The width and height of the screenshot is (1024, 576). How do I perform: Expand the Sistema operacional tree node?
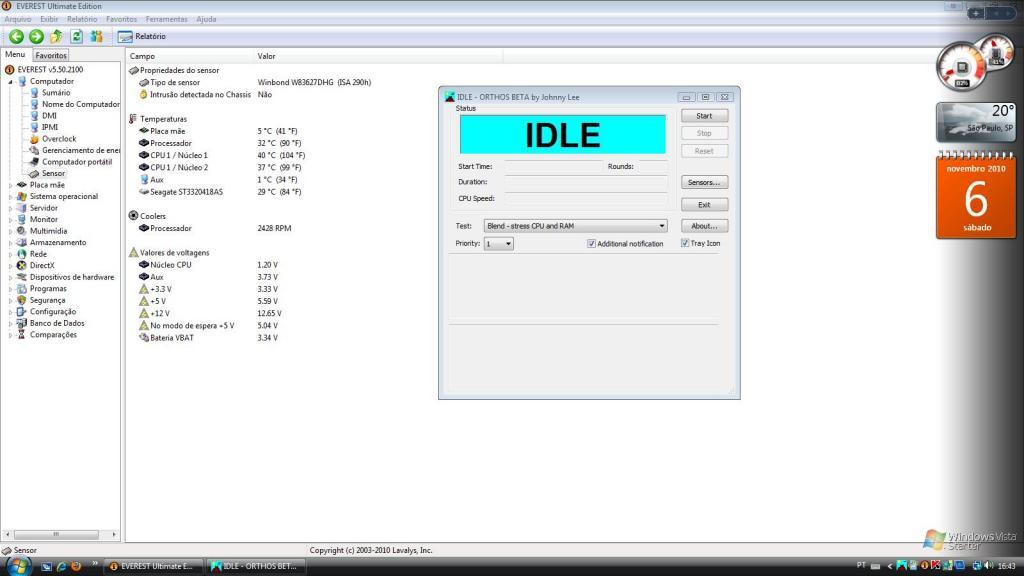coord(10,197)
